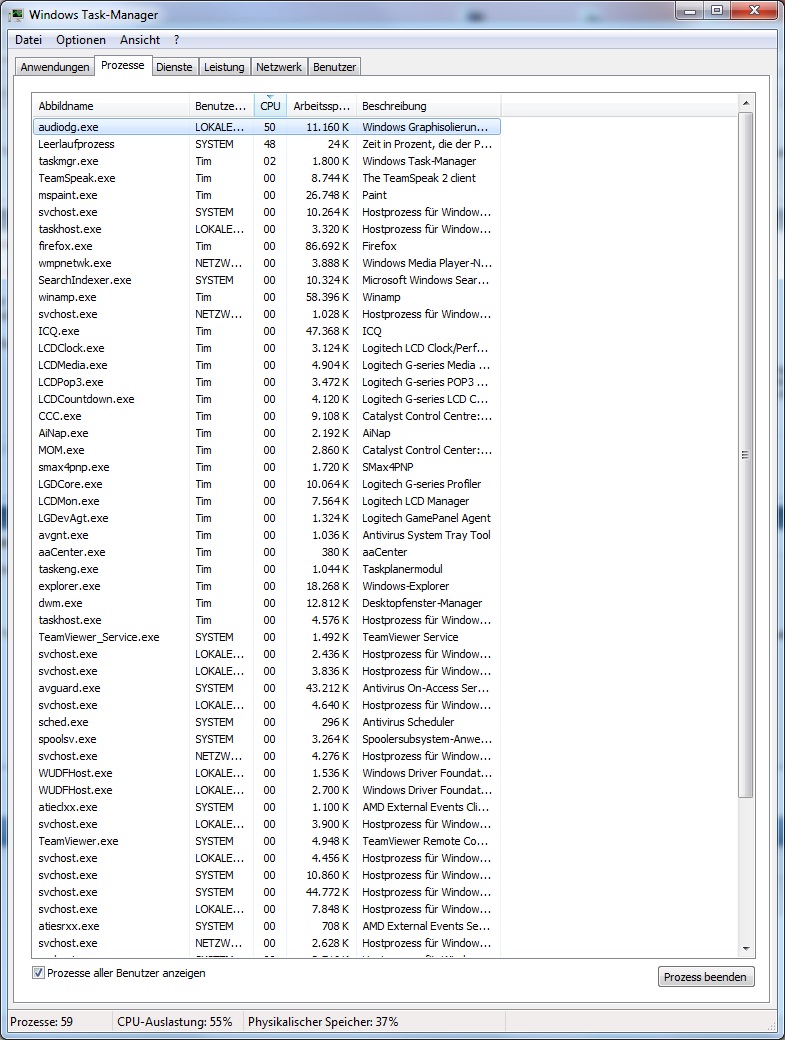The height and width of the screenshot is (1040, 785).
Task: Select the wmpnetwk.exe process
Action: click(267, 263)
